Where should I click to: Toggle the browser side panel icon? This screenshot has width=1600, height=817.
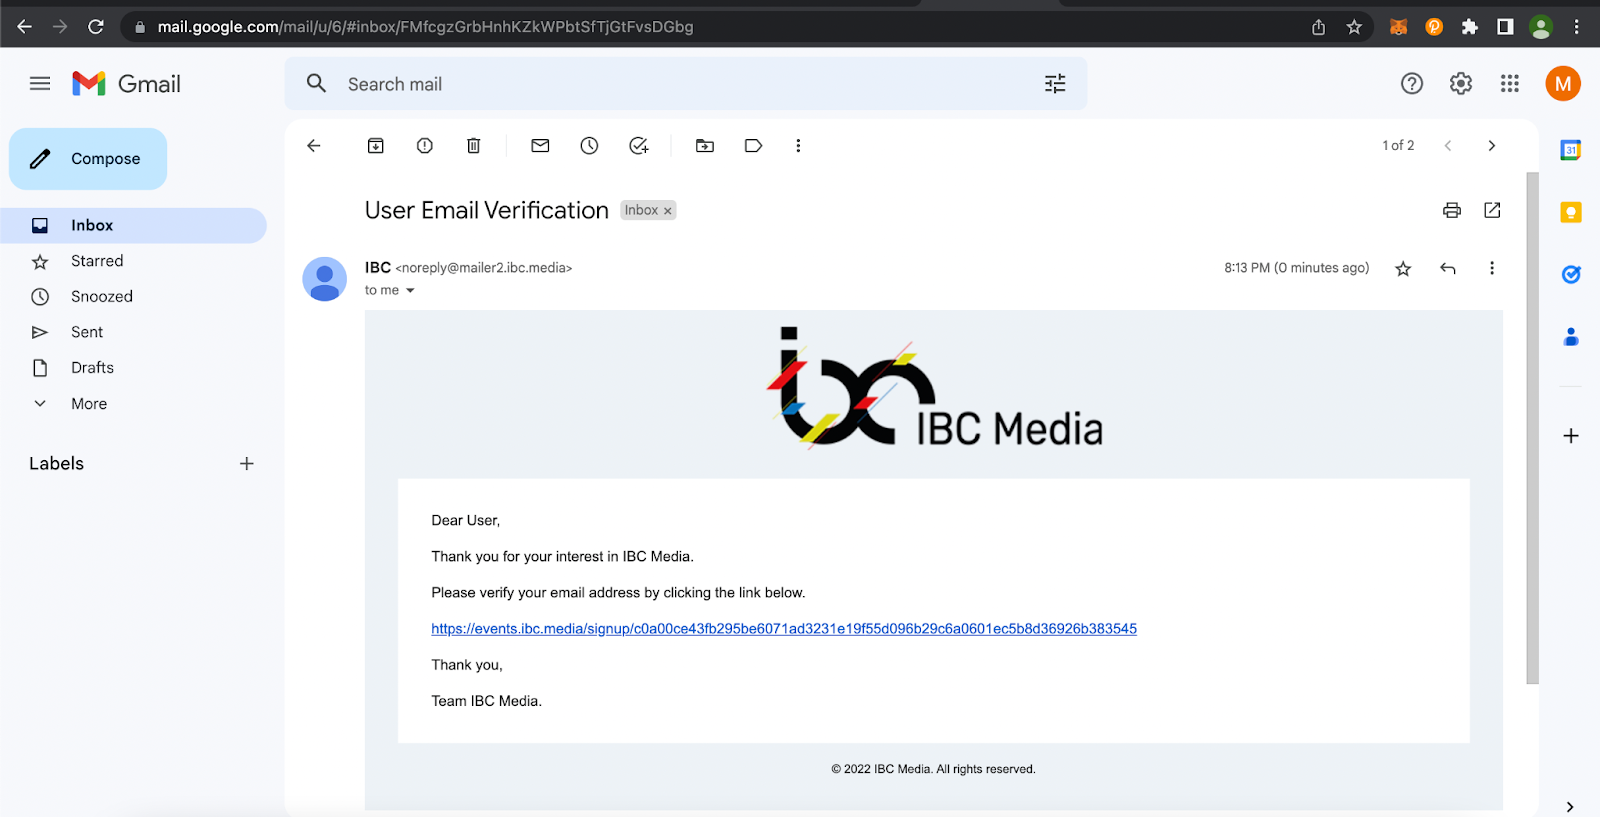(1505, 27)
